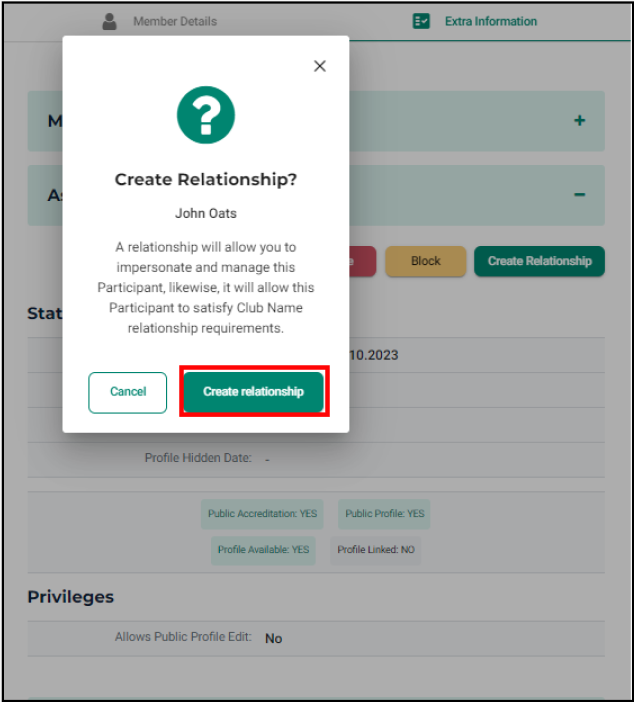This screenshot has height=702, width=634.
Task: Select the Profile Linked: NO badge
Action: (x=376, y=550)
